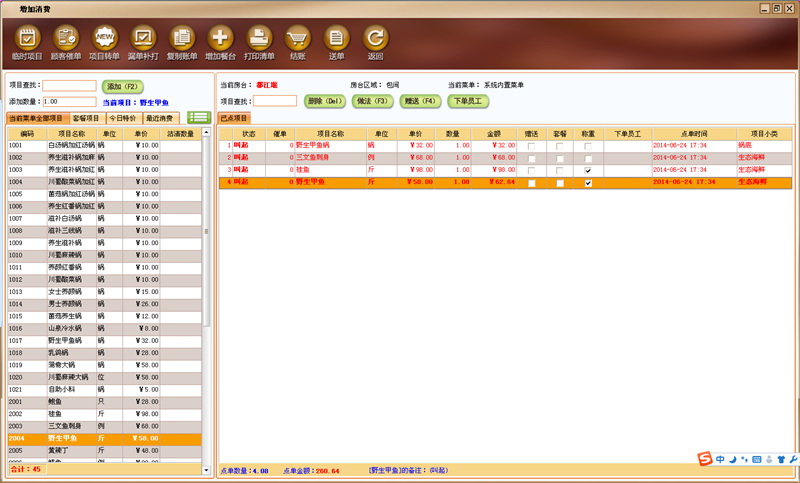The width and height of the screenshot is (800, 483).
Task: Select menu row 1013 女士养颜锅
Action: point(105,292)
